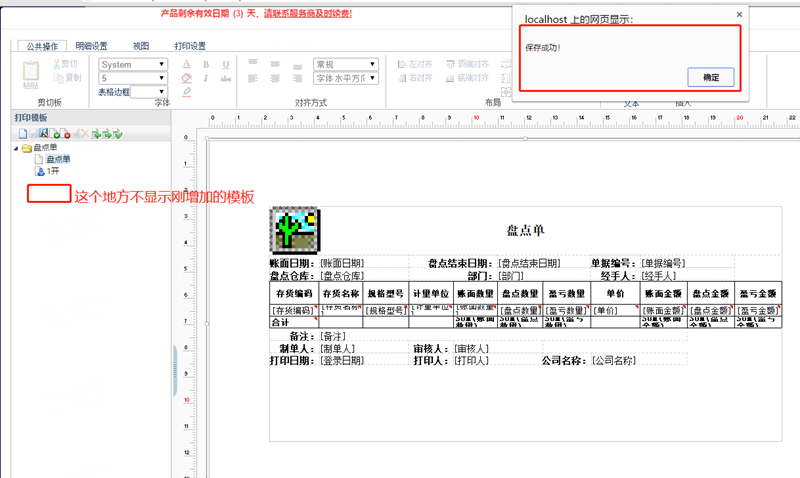Open the font size 5 dropdown
This screenshot has width=800, height=478.
133,78
